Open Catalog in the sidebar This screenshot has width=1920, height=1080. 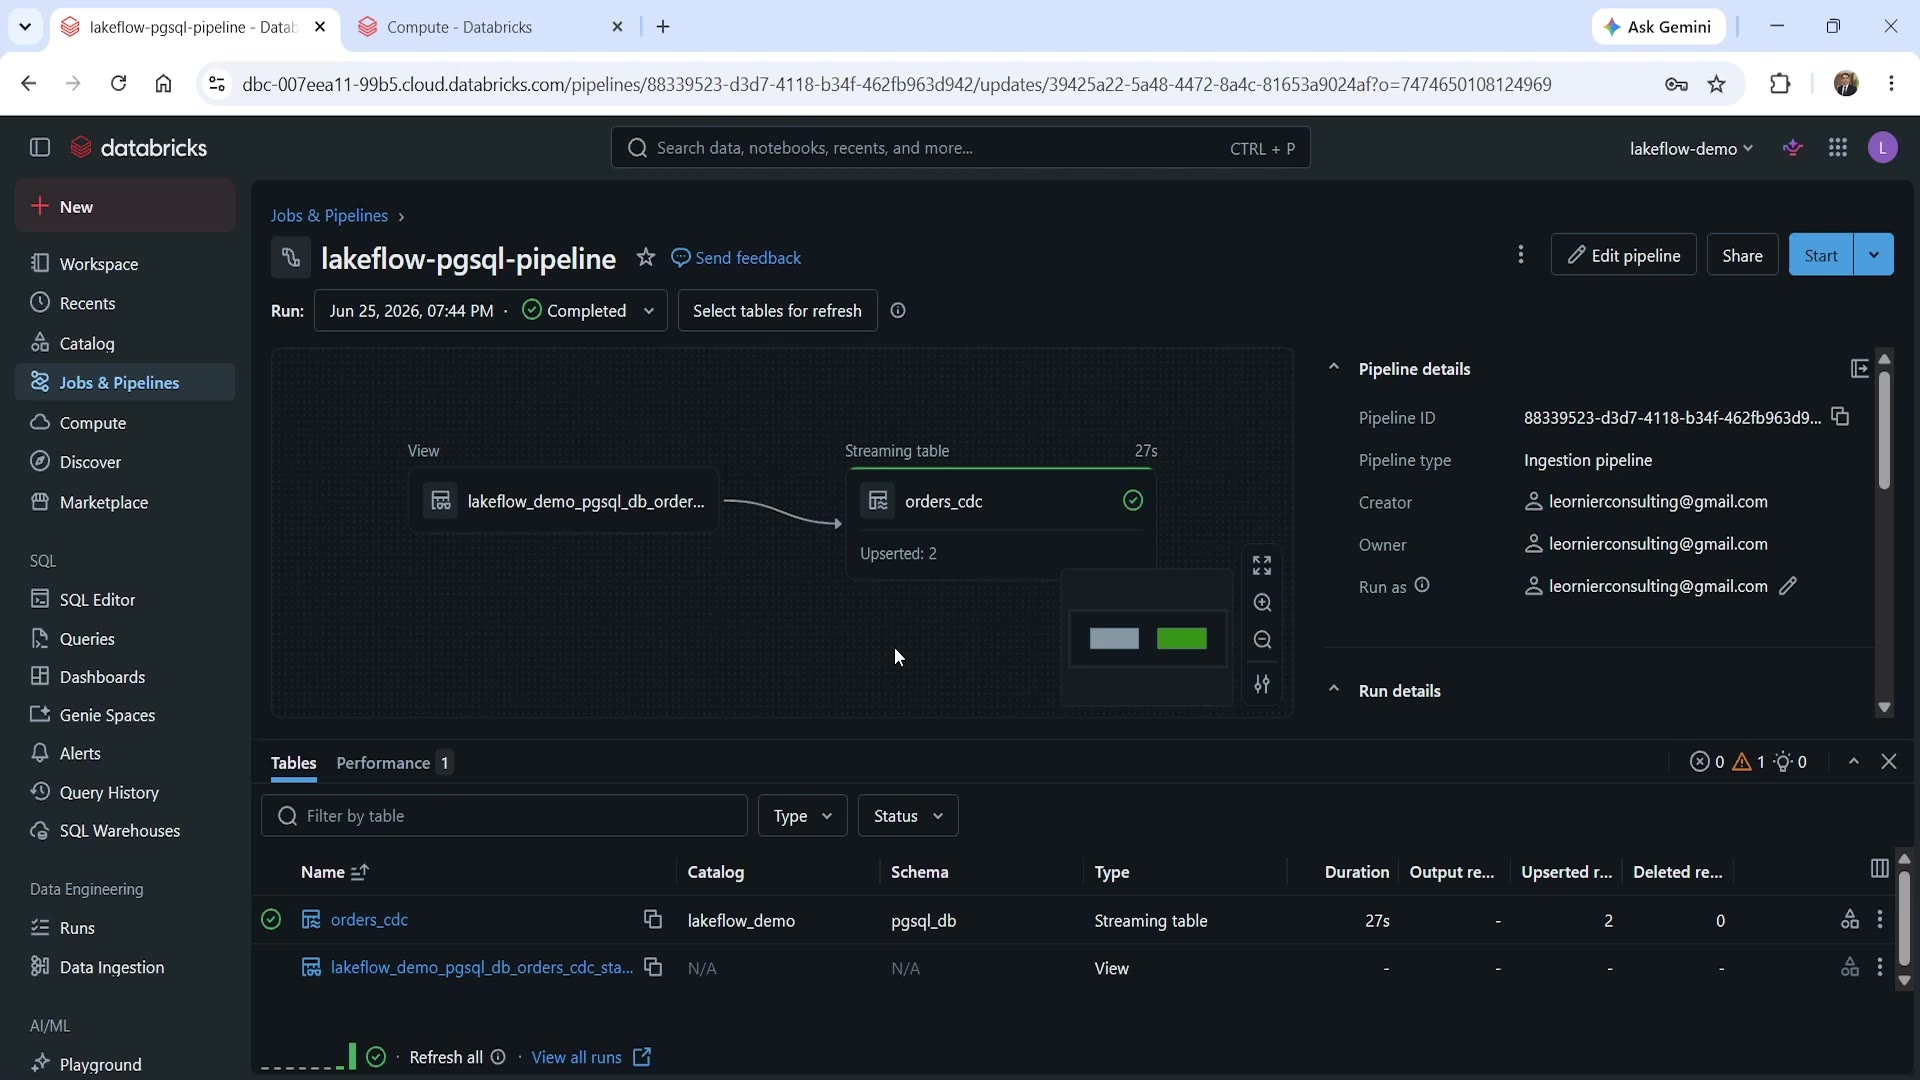[x=125, y=343]
